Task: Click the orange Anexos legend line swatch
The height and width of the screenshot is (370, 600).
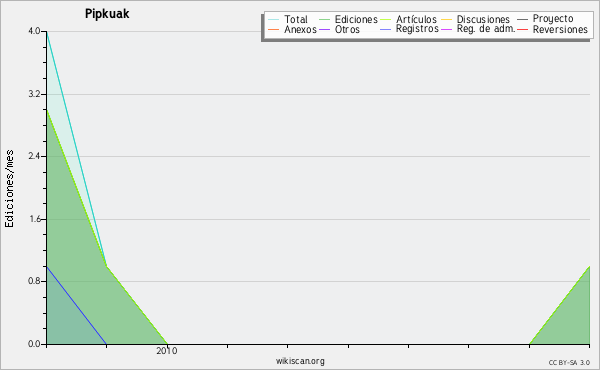Action: [x=274, y=29]
